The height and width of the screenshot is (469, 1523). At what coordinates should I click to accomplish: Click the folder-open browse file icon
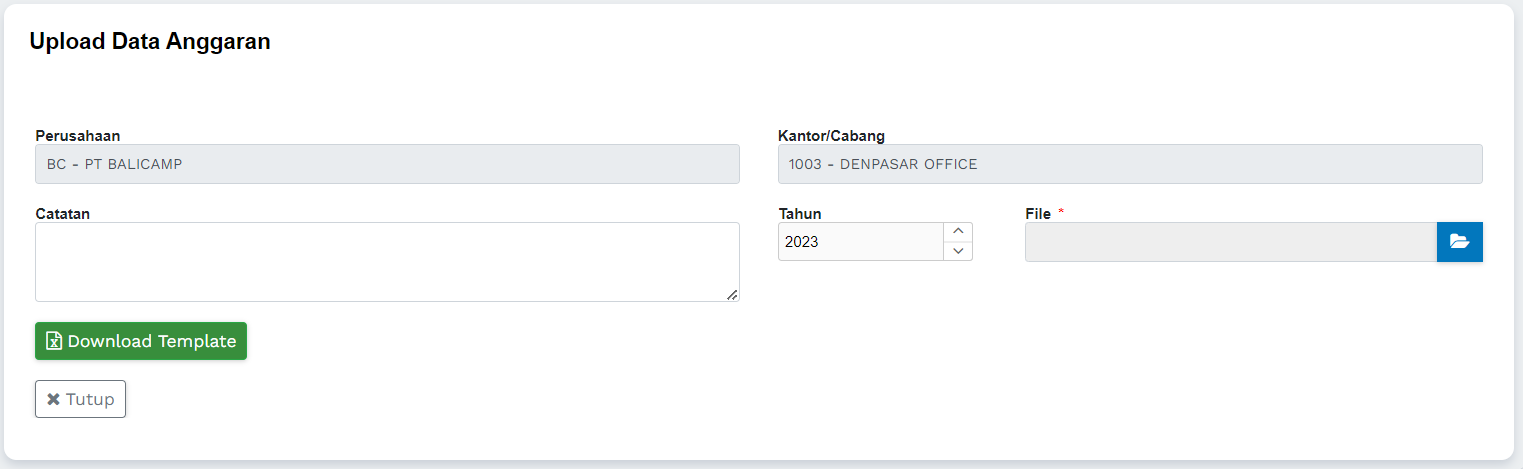coord(1459,242)
